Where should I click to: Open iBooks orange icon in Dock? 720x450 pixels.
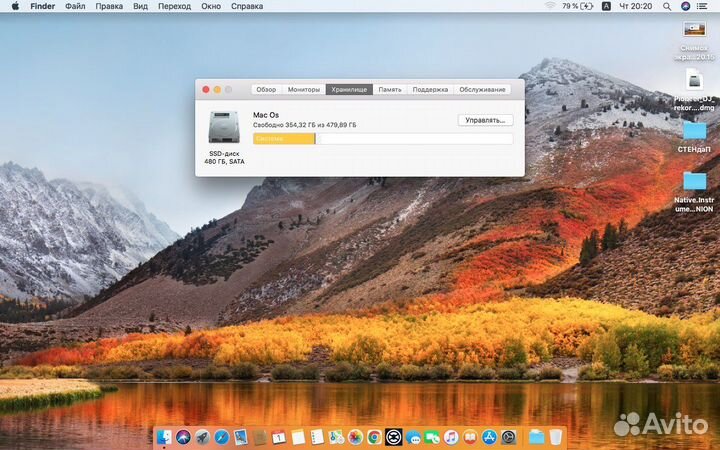(470, 437)
